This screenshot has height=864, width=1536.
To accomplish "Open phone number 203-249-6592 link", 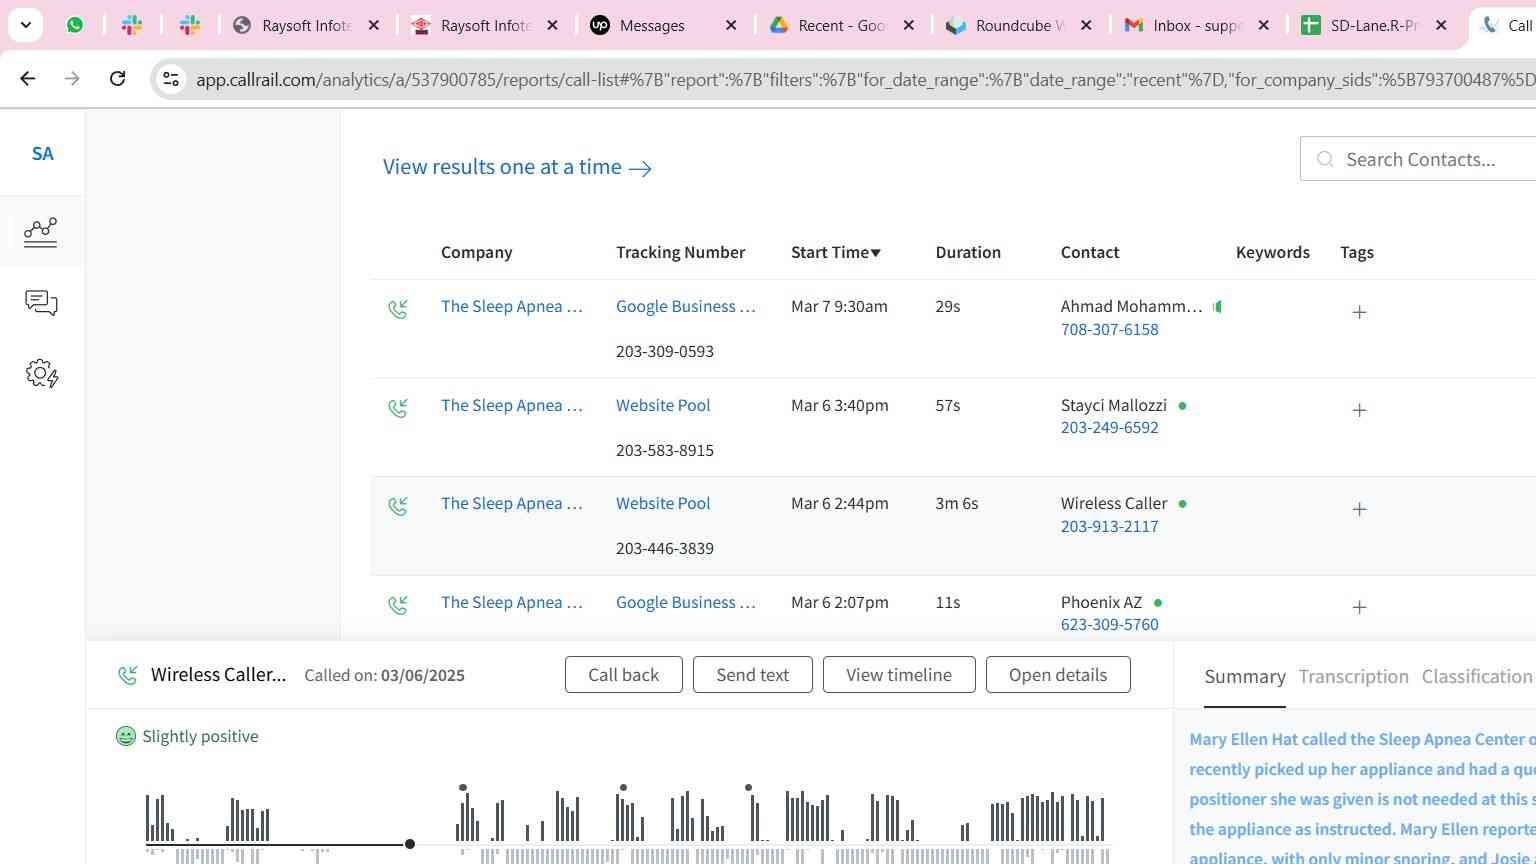I will [x=1110, y=427].
